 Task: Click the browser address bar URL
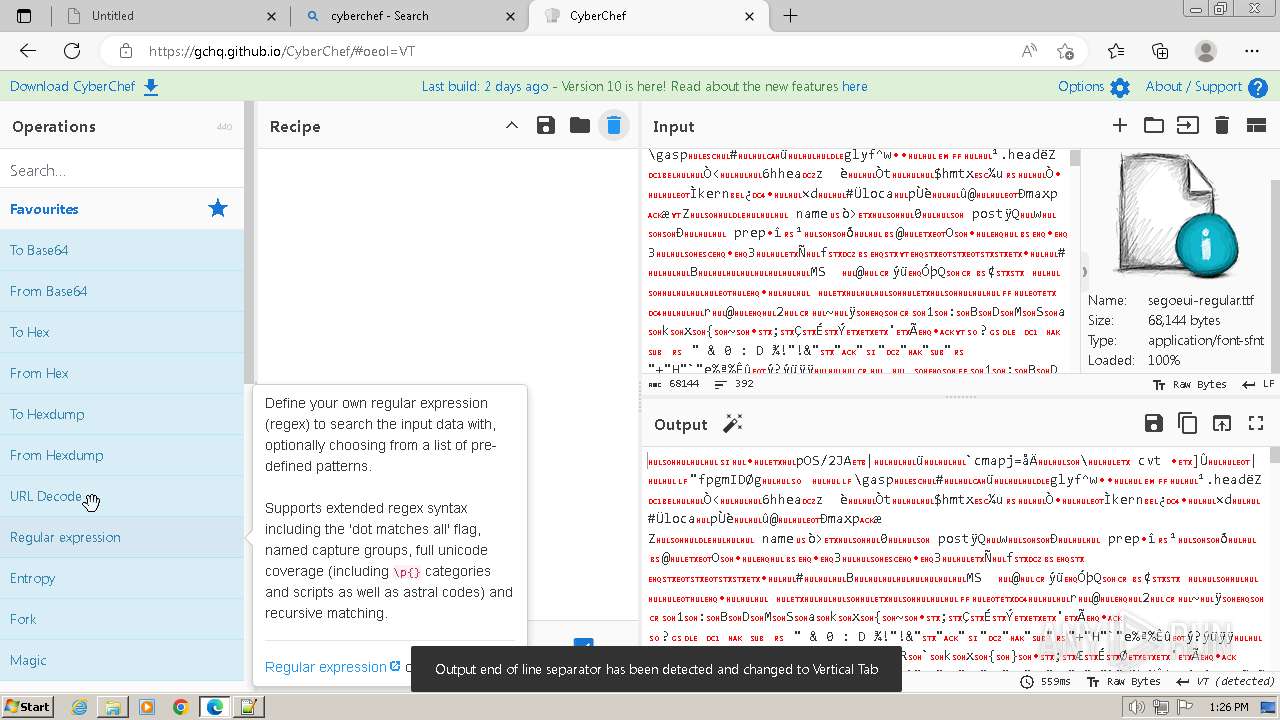(x=282, y=51)
